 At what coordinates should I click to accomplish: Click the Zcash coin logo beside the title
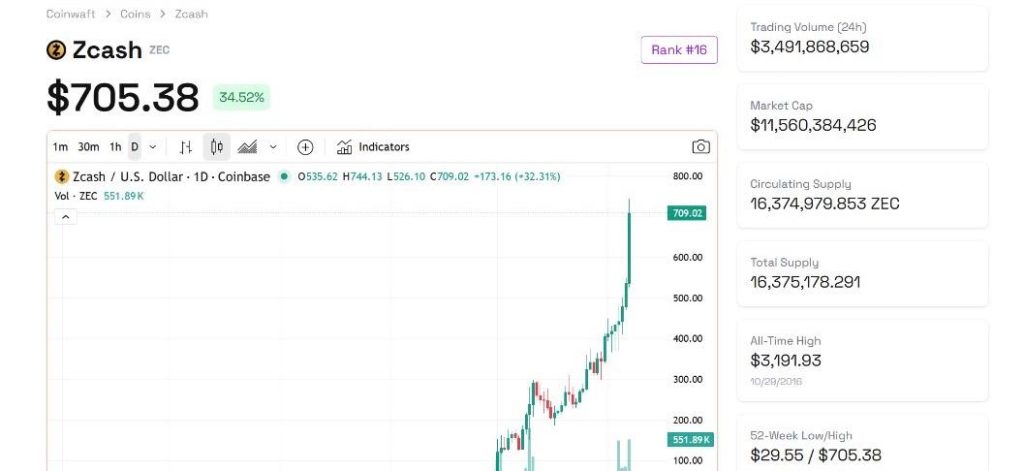56,50
